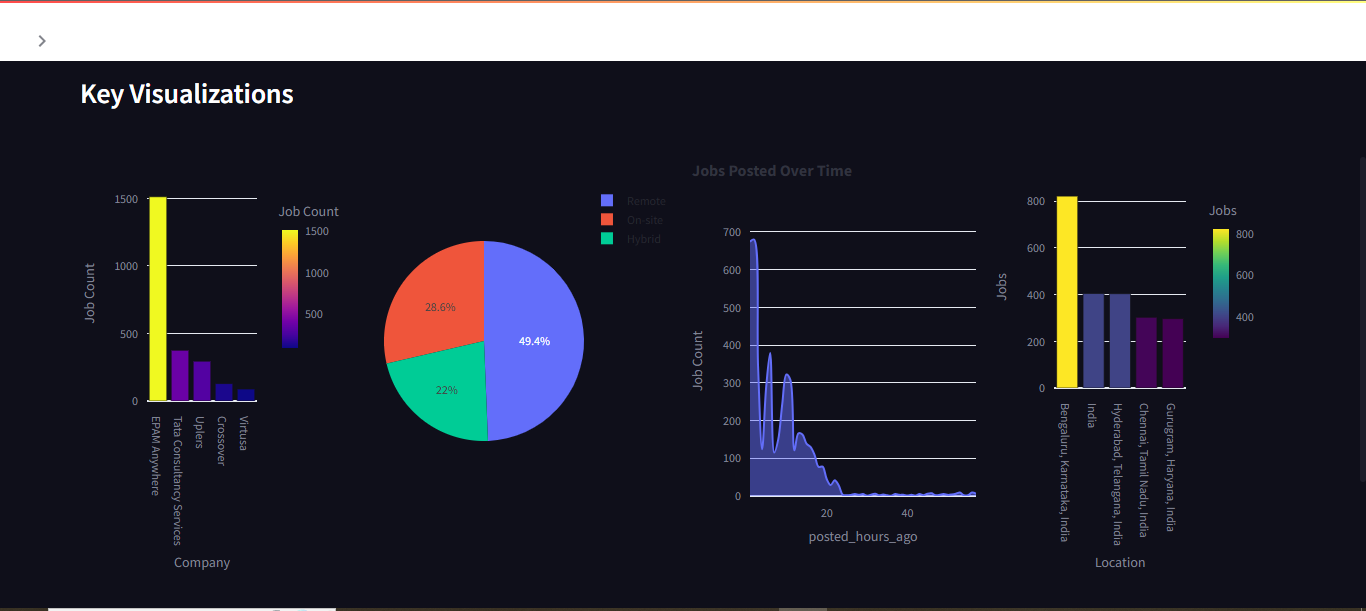The image size is (1366, 611).
Task: Click the tallest peak in area chart
Action: tap(753, 245)
